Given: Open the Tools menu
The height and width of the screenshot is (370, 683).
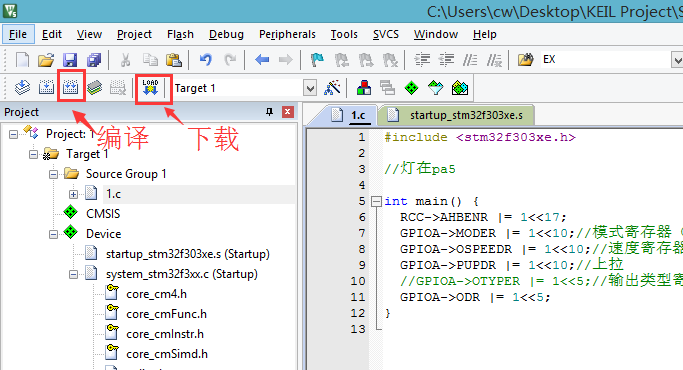Looking at the screenshot, I should click(344, 34).
